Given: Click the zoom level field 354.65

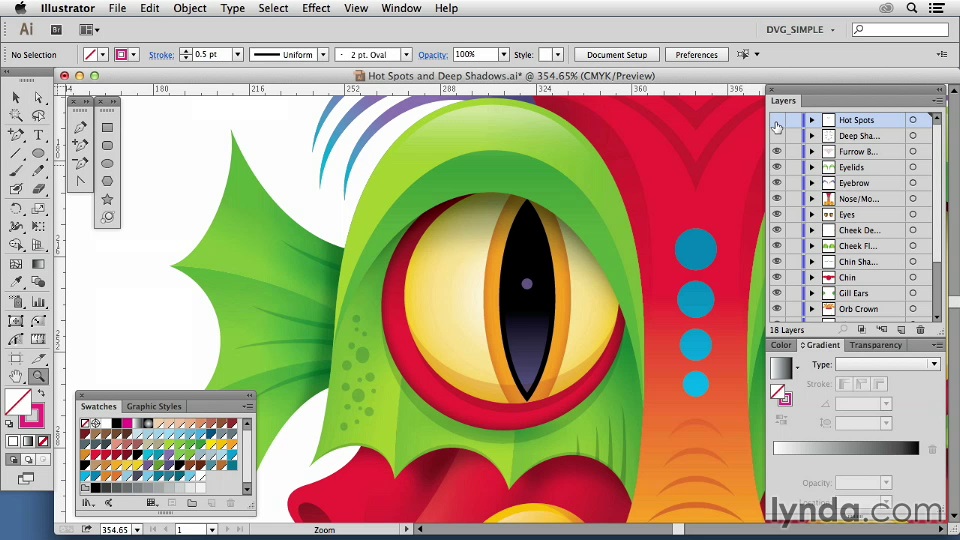Looking at the screenshot, I should click(x=116, y=530).
